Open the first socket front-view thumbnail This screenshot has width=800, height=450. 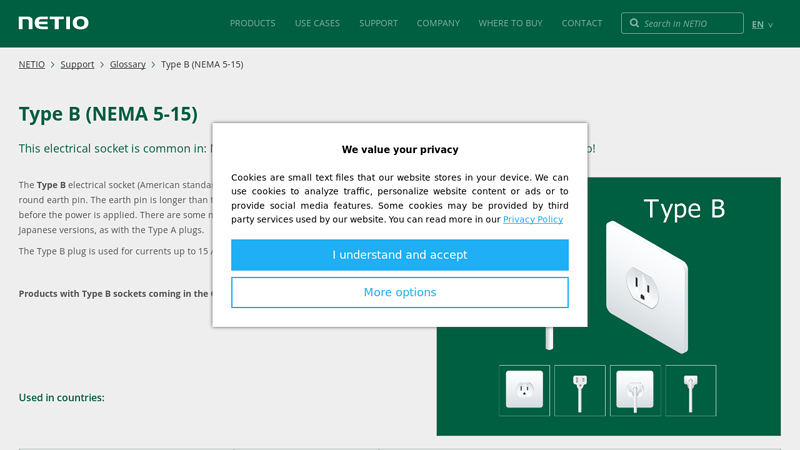coord(524,390)
